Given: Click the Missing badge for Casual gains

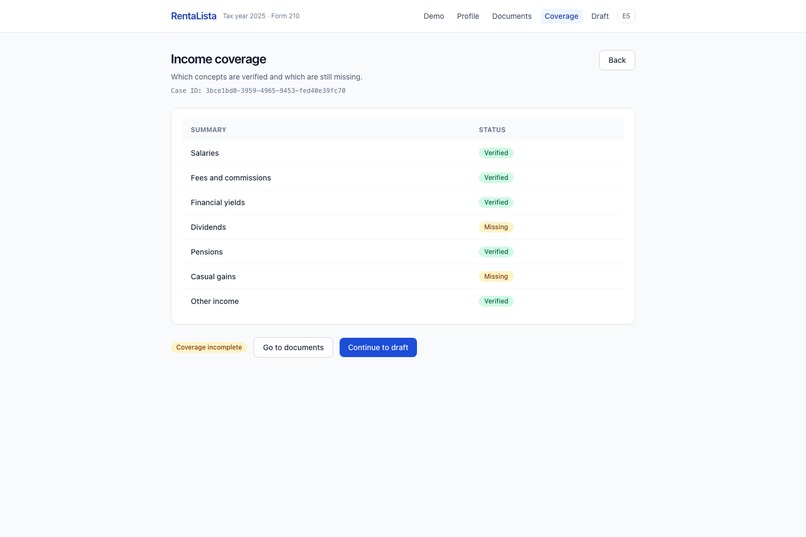Looking at the screenshot, I should (x=496, y=276).
